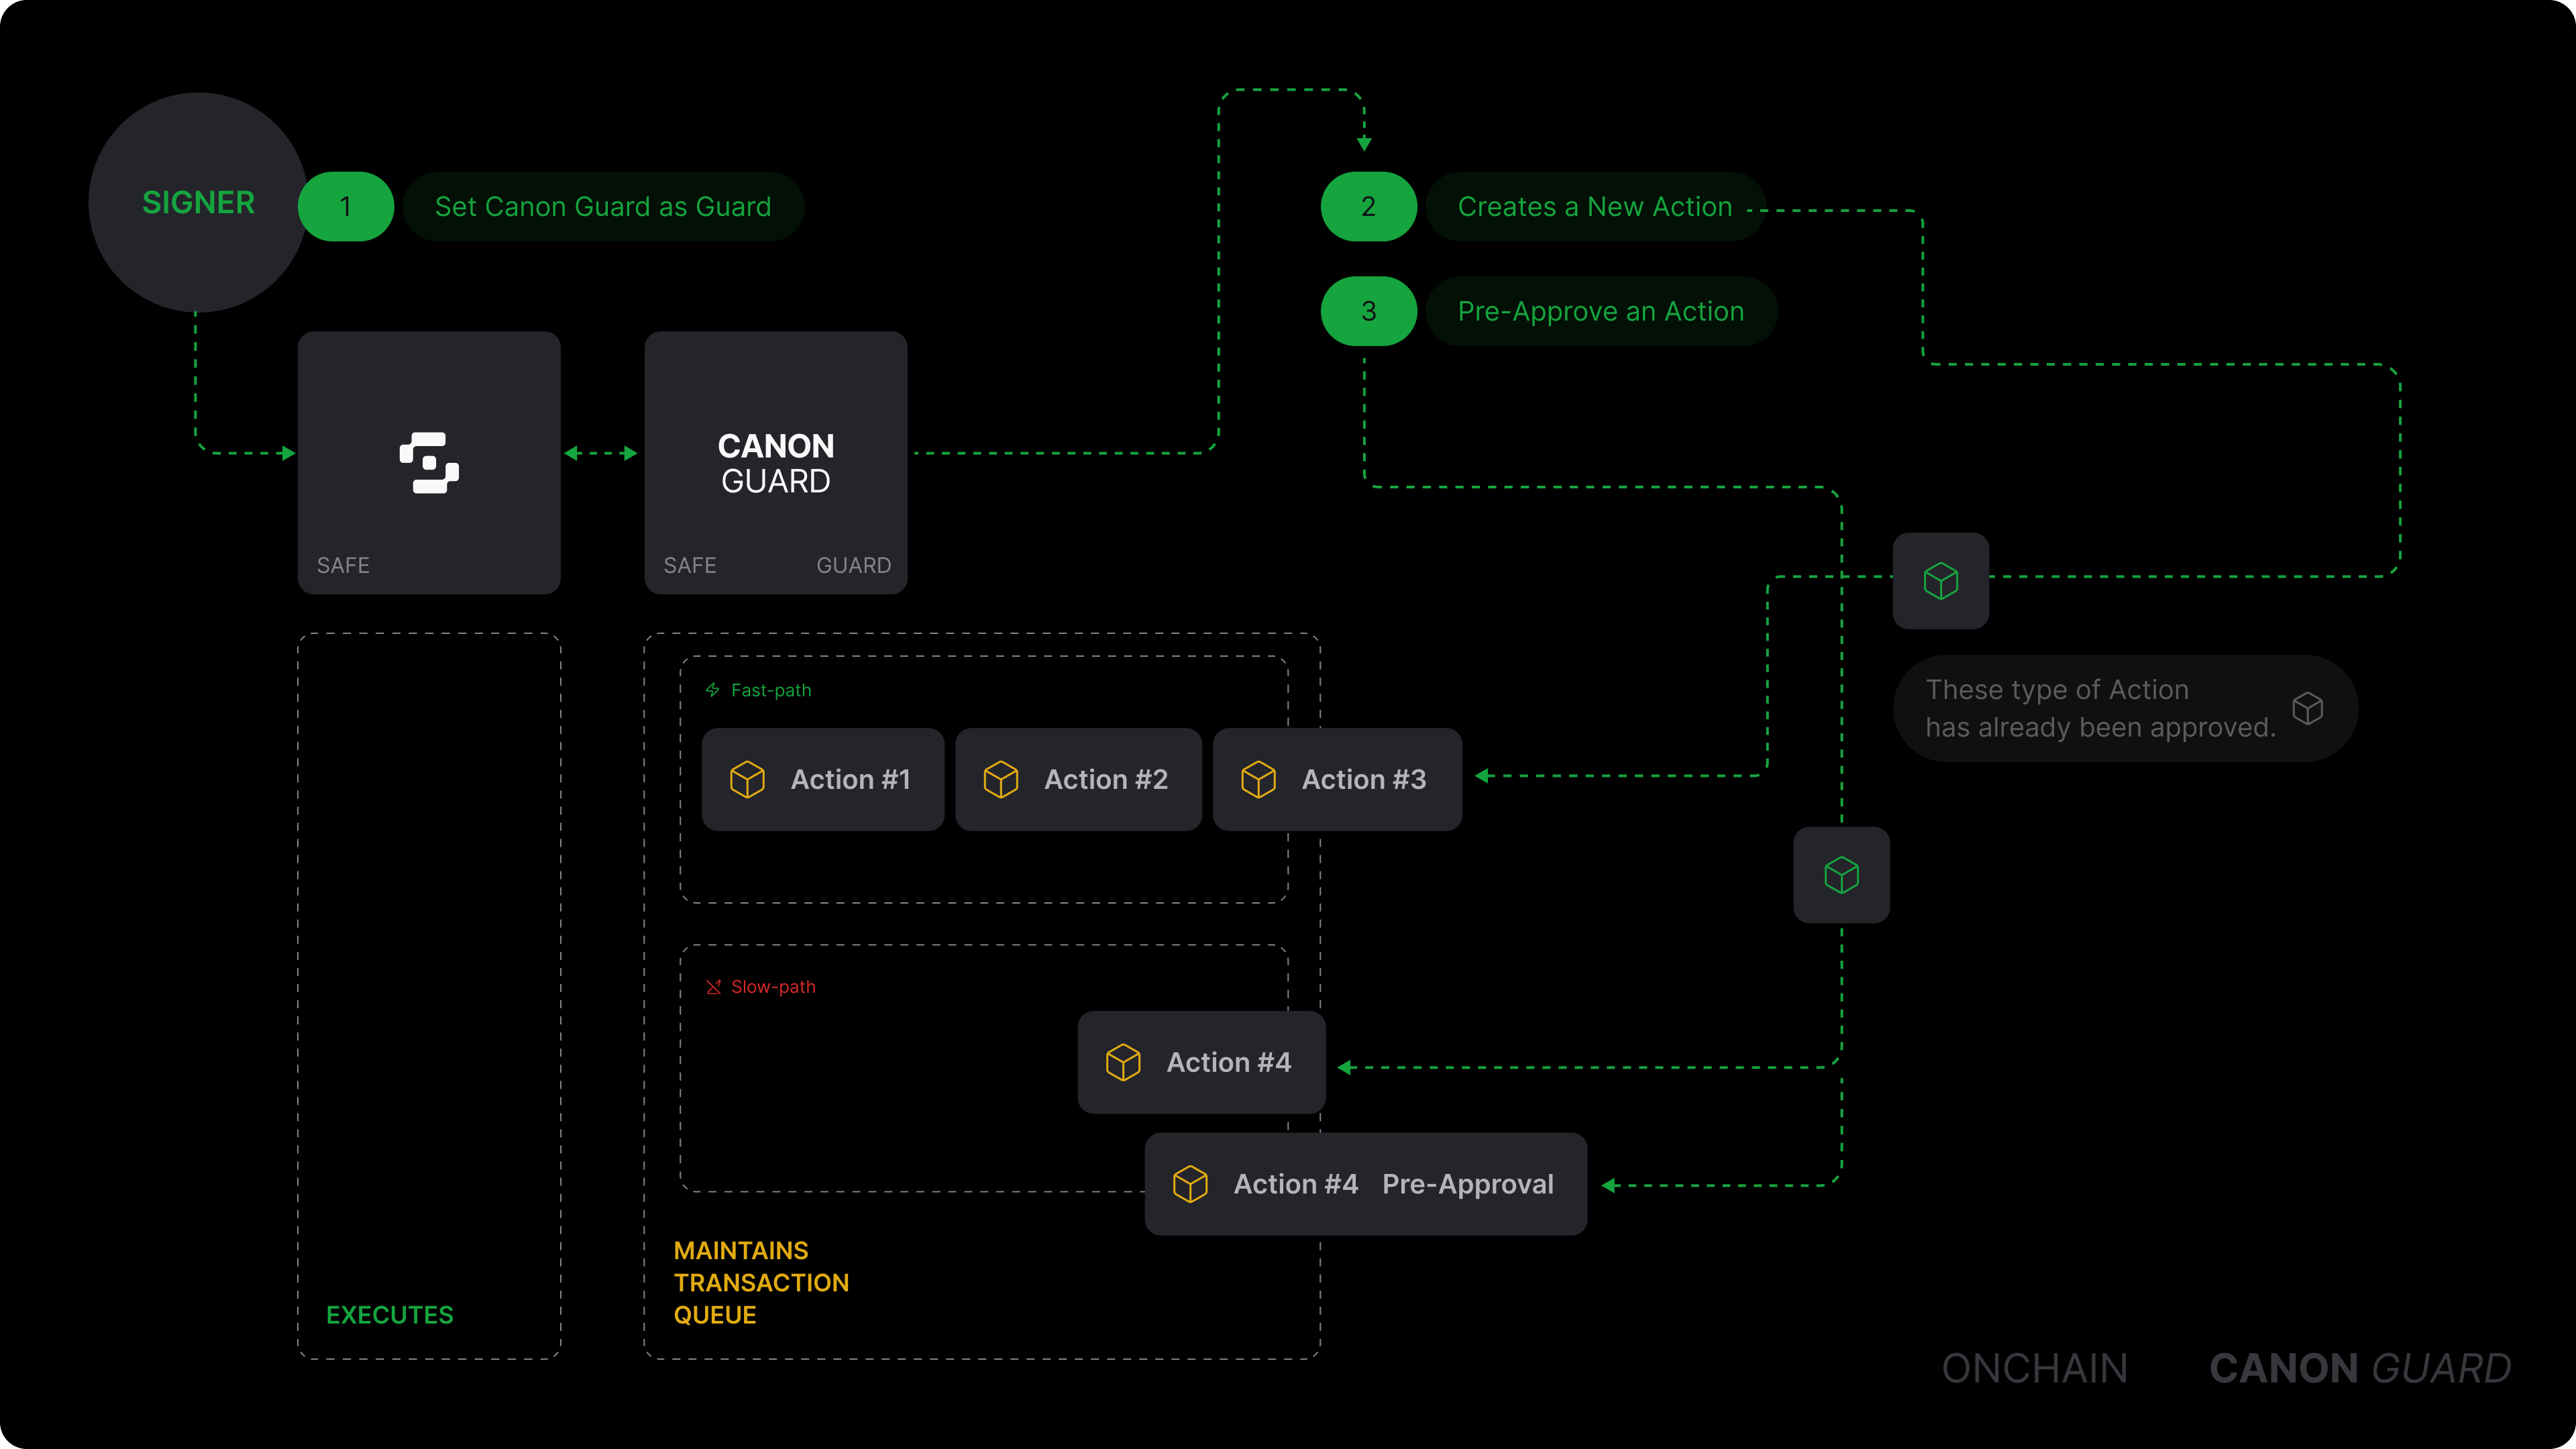The image size is (2576, 1449).
Task: Click the SIGNER circle
Action: tap(198, 203)
